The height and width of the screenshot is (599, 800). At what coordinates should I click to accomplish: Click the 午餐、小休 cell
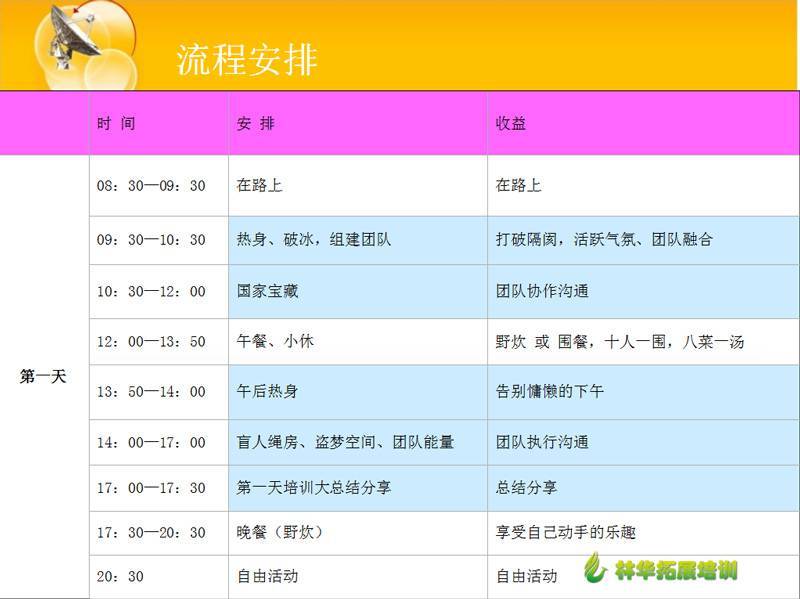[x=358, y=341]
